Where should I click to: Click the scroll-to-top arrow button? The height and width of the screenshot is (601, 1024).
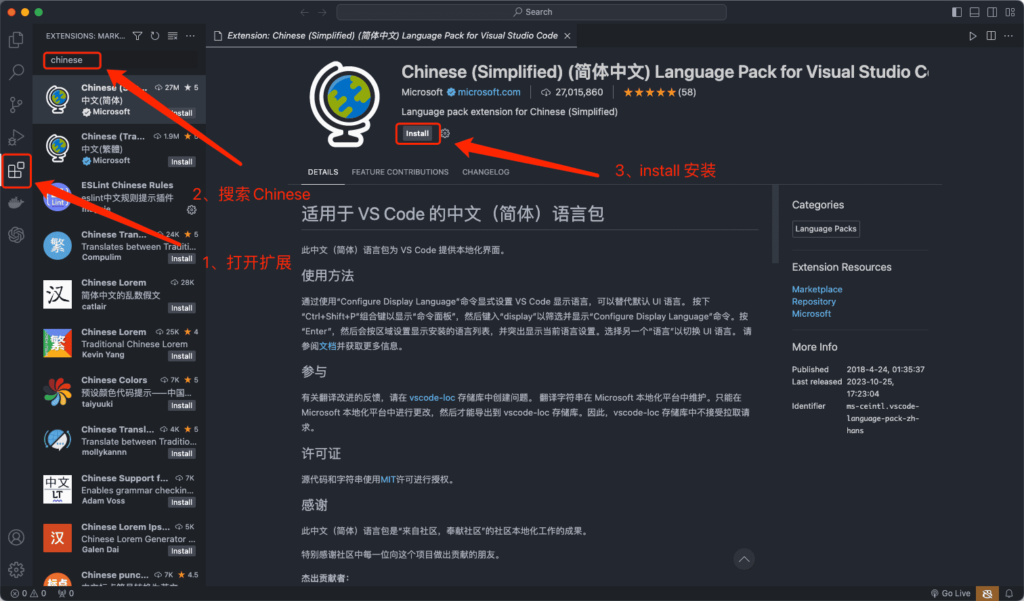(x=743, y=559)
